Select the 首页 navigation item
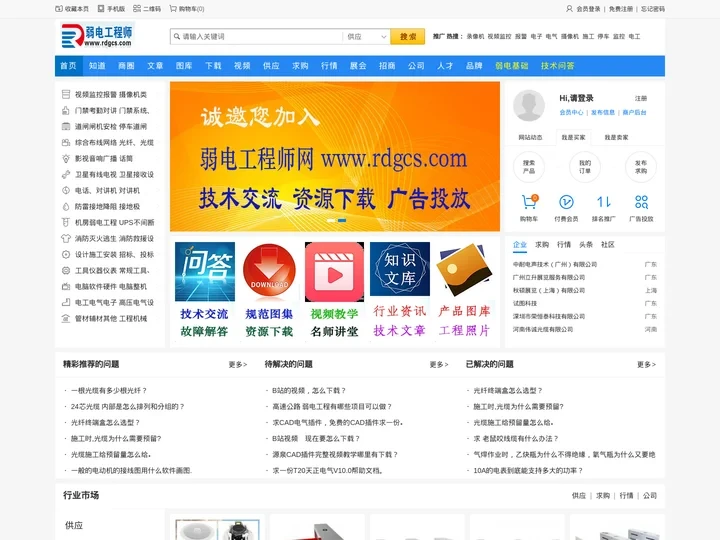The height and width of the screenshot is (540, 720). [x=68, y=66]
